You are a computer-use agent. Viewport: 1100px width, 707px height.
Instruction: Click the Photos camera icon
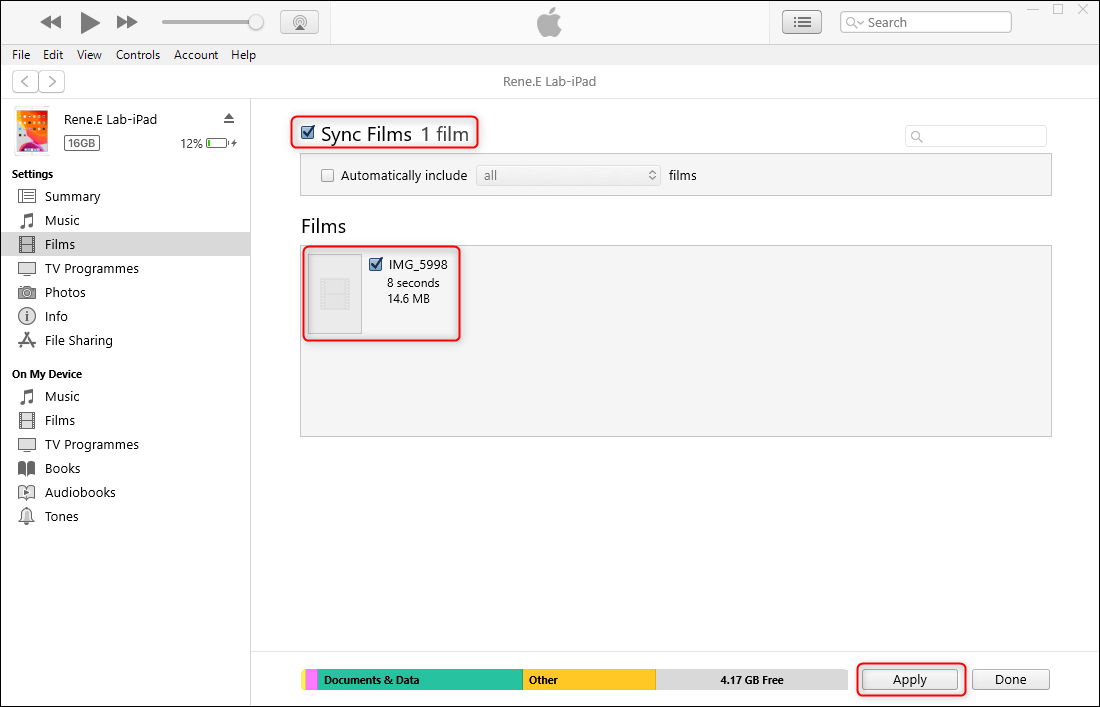coord(27,292)
